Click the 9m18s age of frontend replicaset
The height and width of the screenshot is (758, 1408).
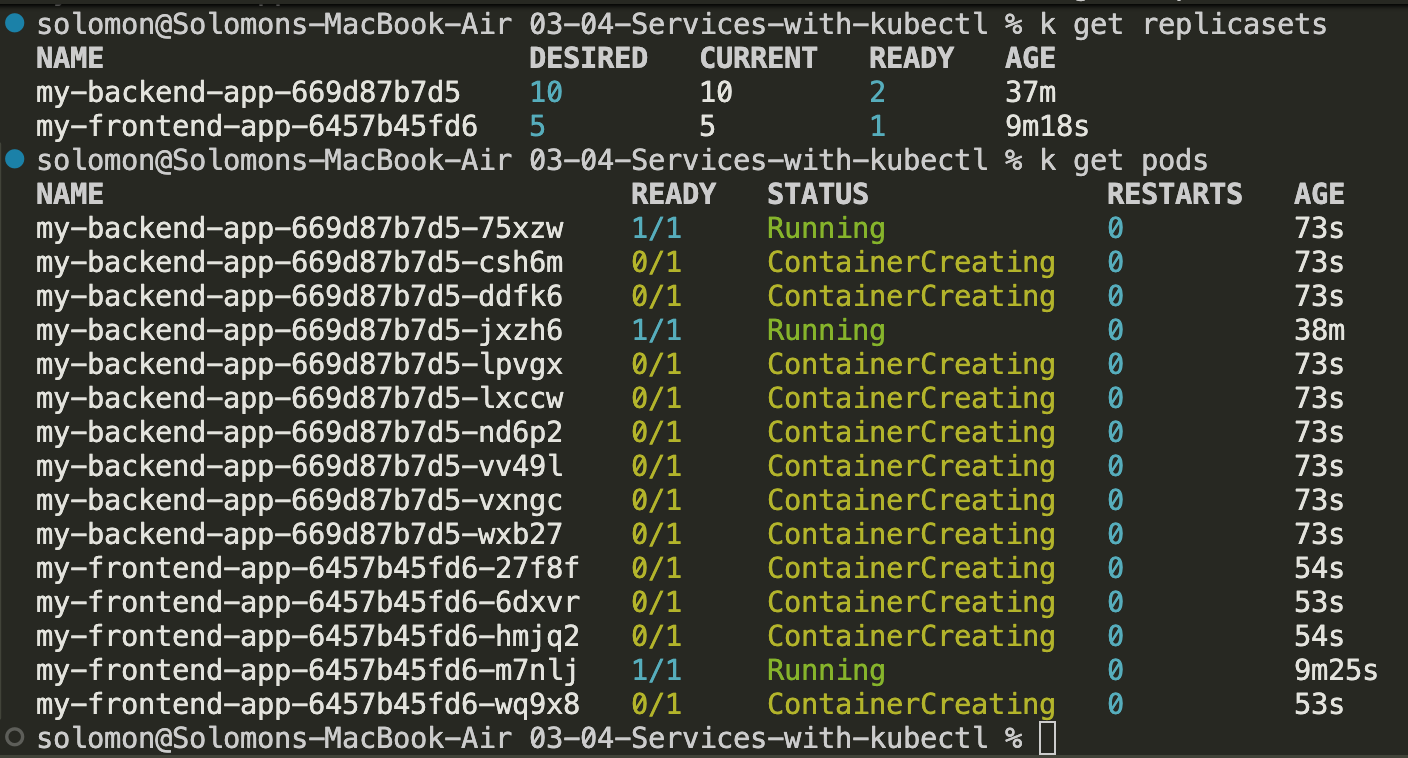coord(1047,127)
